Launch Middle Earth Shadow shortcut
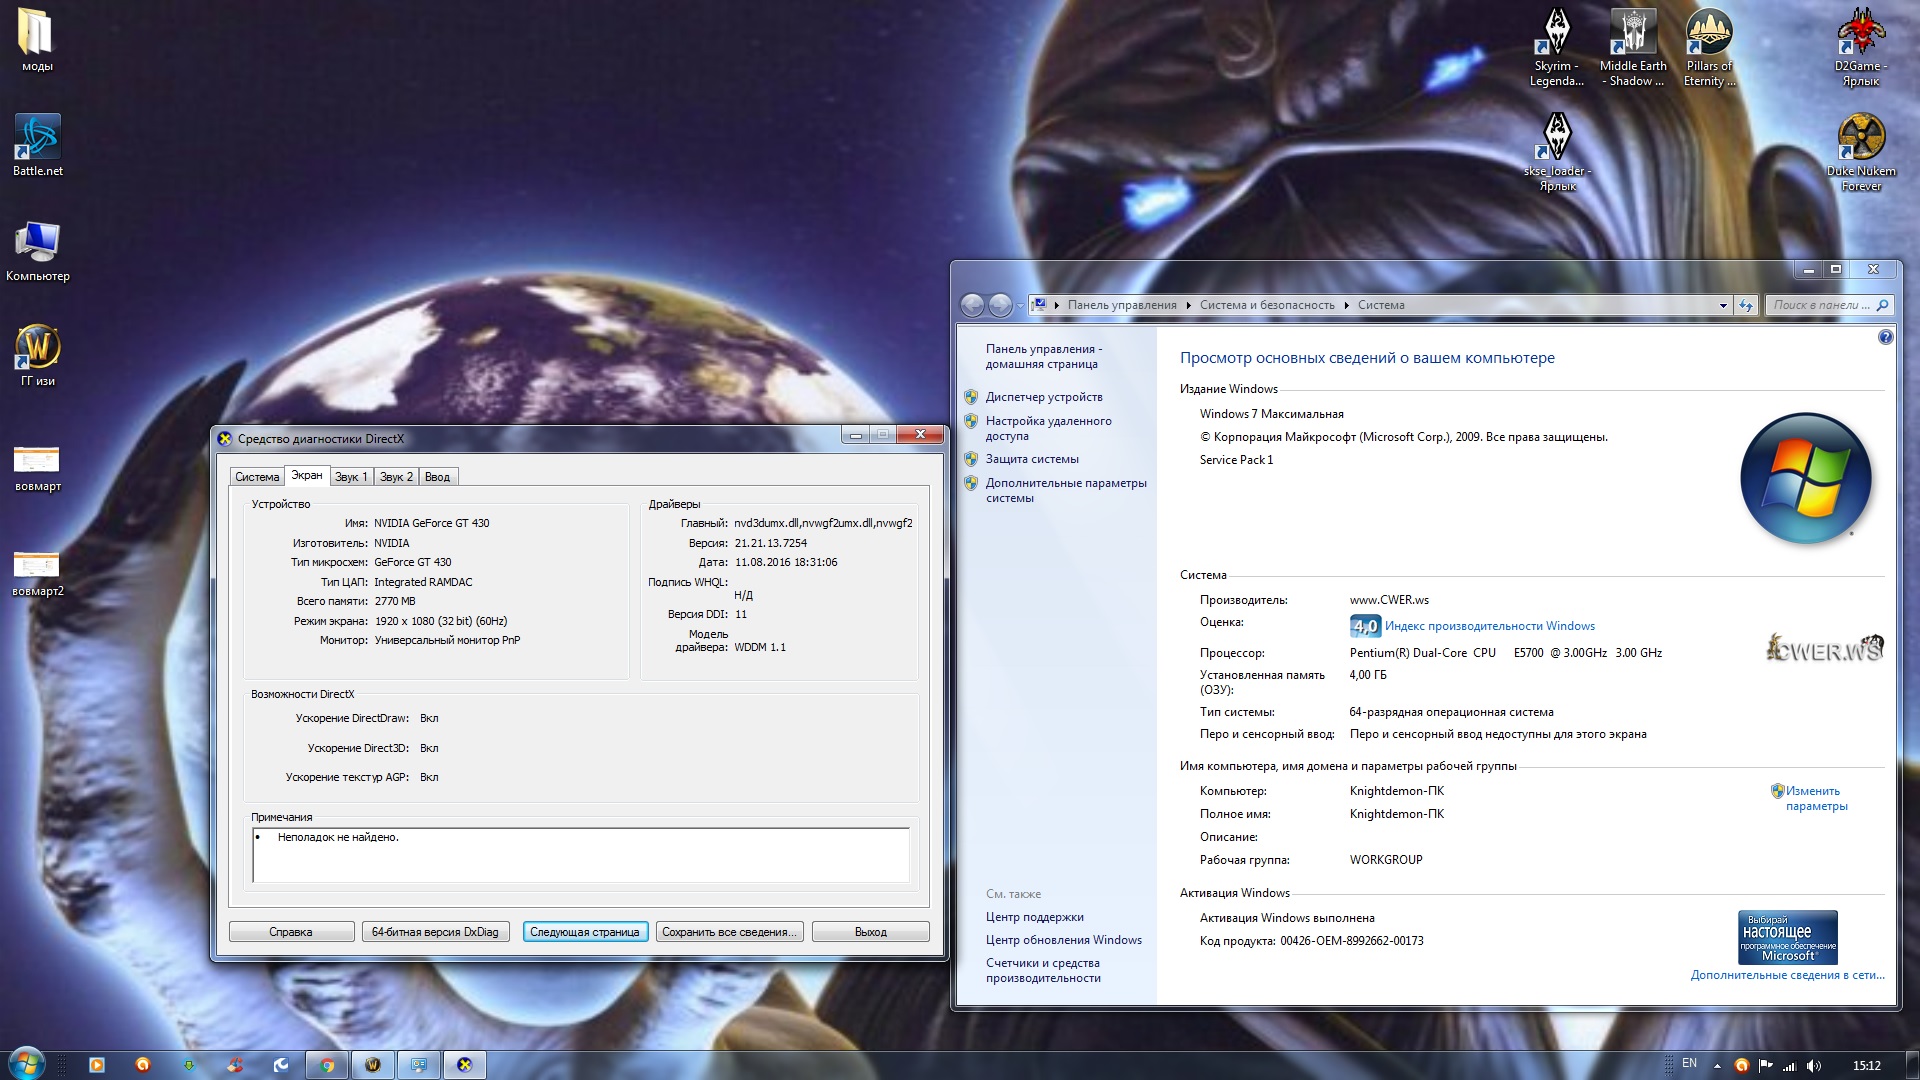The width and height of the screenshot is (1920, 1080). pos(1633,47)
